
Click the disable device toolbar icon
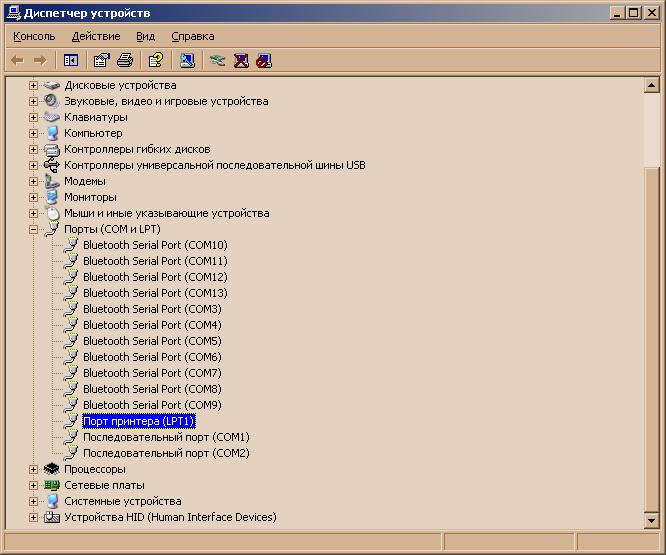264,60
